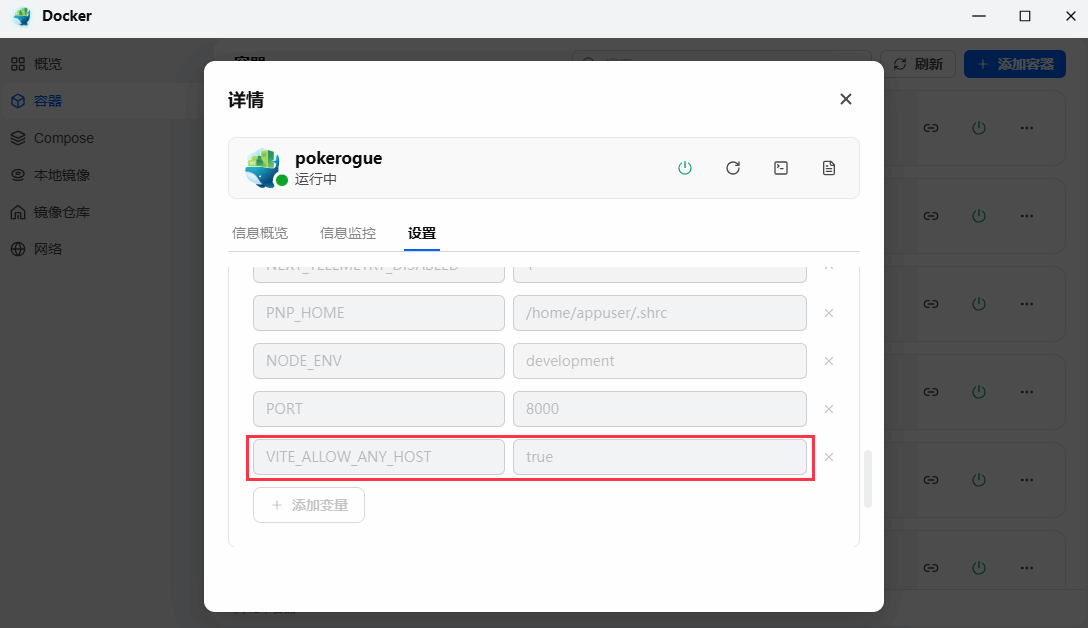Remove the PNP_HOME variable row
The height and width of the screenshot is (628, 1088).
click(828, 313)
